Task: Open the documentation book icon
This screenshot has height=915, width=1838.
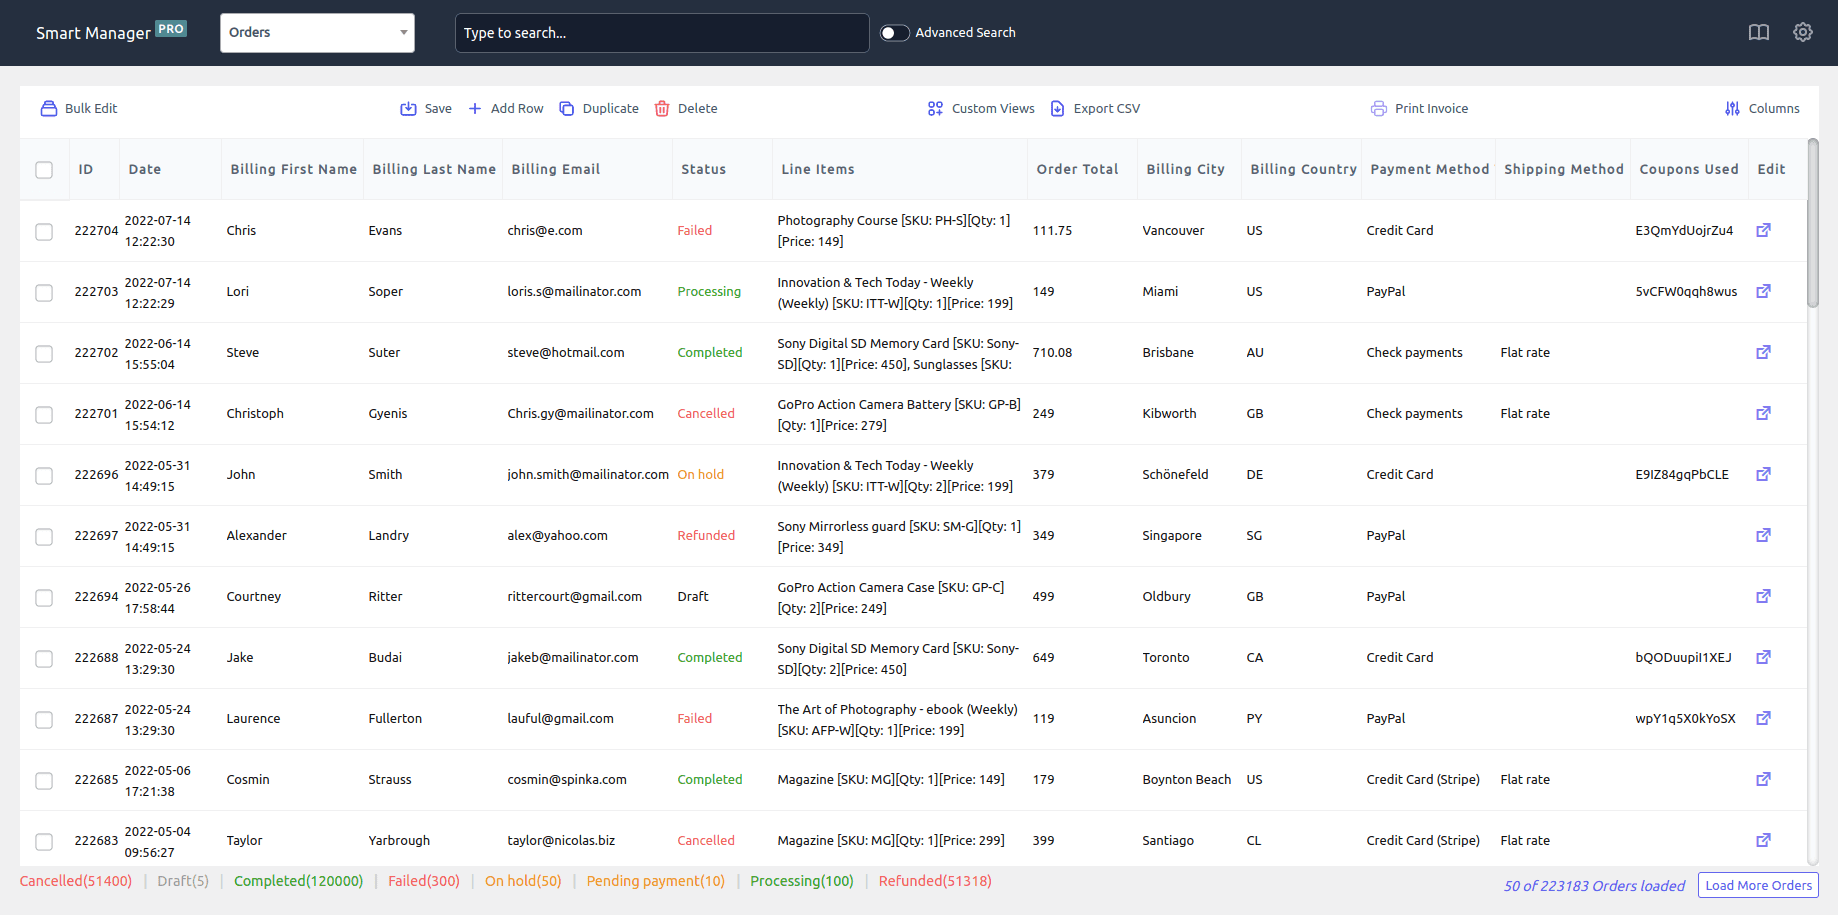Action: 1758,32
